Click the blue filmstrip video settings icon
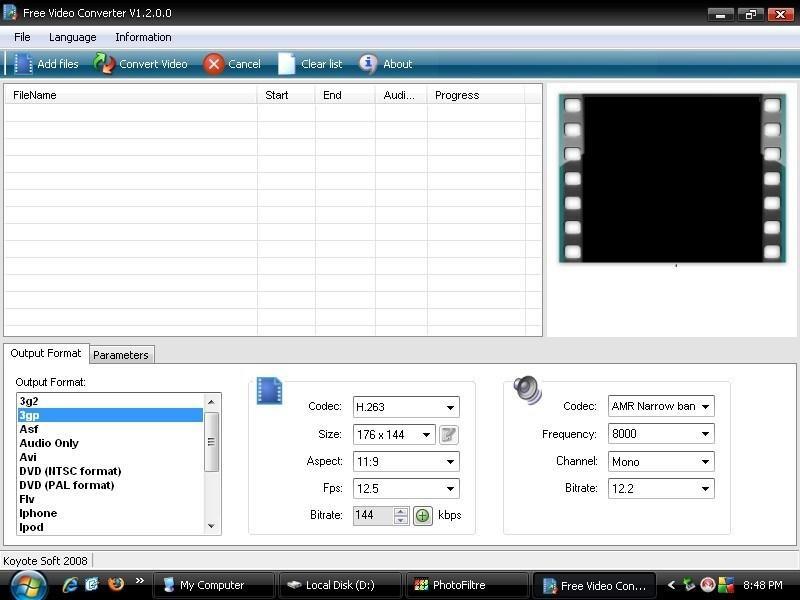 pyautogui.click(x=269, y=393)
